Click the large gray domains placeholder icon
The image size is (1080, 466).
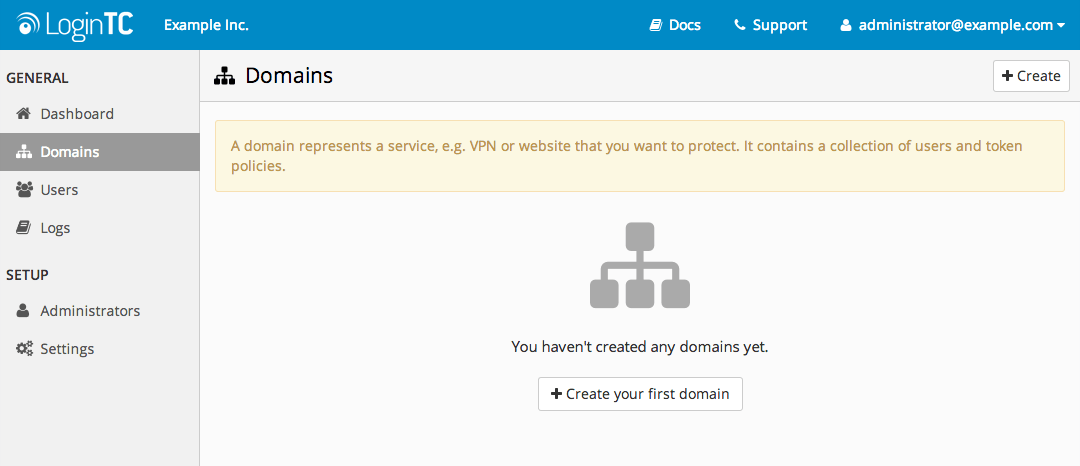coord(640,265)
